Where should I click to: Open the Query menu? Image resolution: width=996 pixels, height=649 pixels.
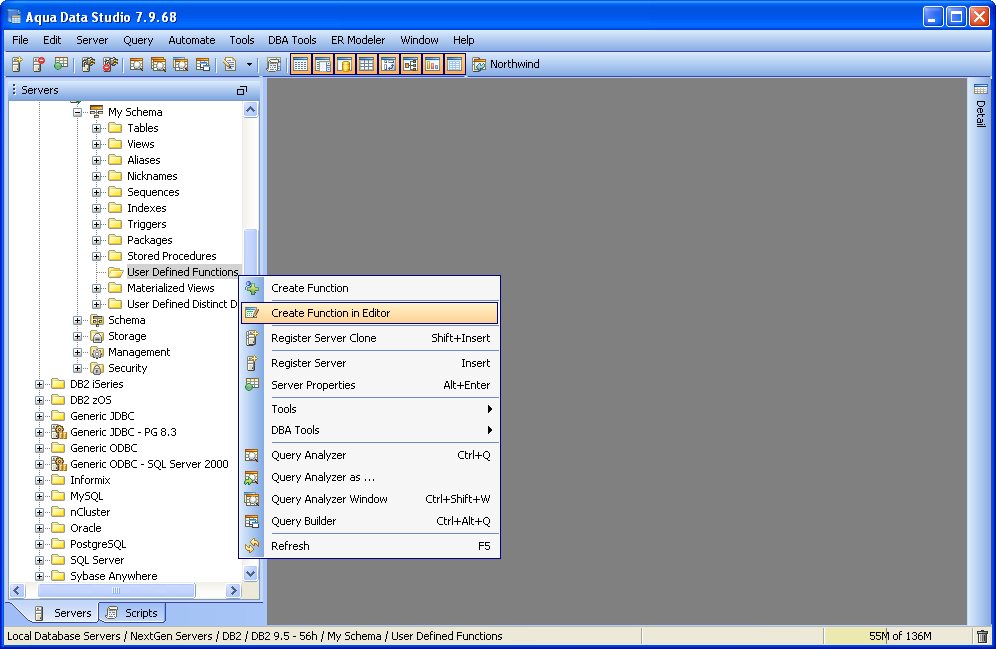pyautogui.click(x=138, y=40)
